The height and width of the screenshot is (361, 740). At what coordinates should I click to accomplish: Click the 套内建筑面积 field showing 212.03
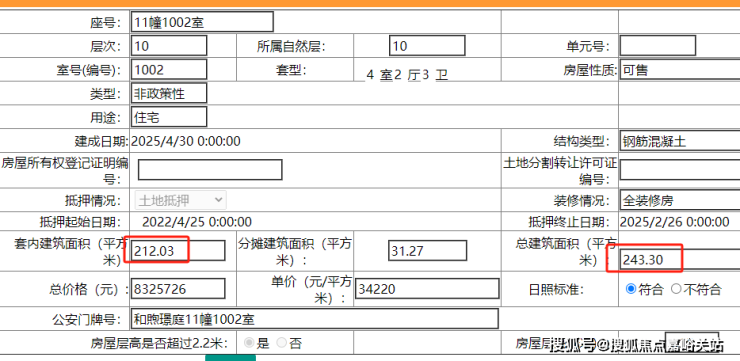[178, 251]
